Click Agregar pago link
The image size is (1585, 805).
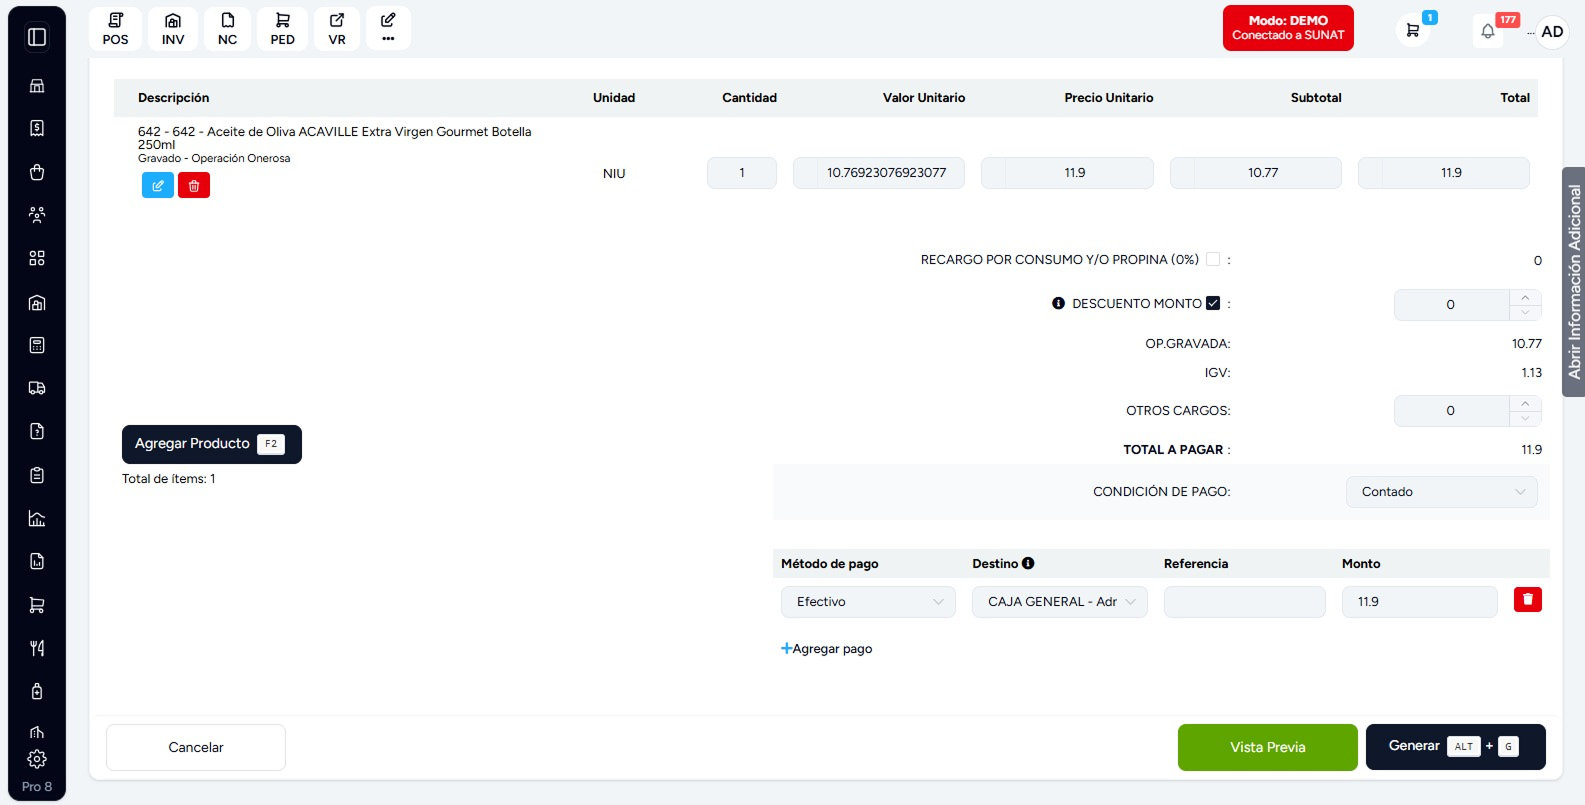click(827, 649)
